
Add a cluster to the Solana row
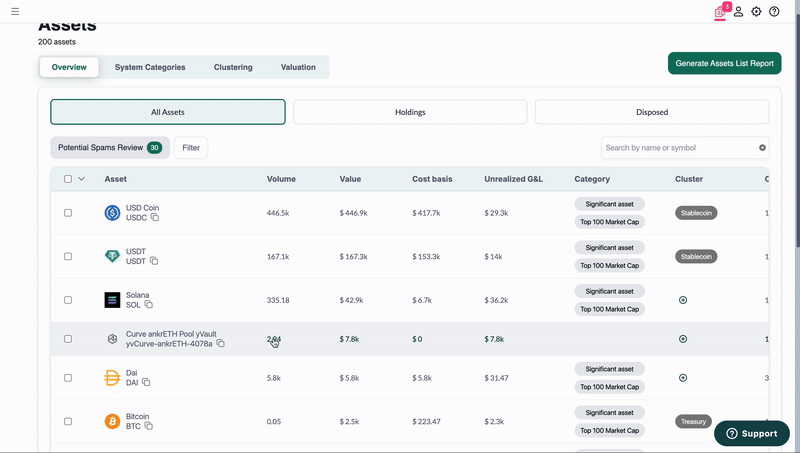pyautogui.click(x=683, y=300)
